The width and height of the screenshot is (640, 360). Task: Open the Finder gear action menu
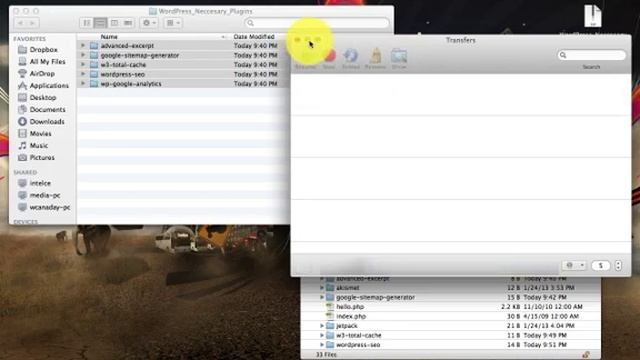tap(149, 23)
